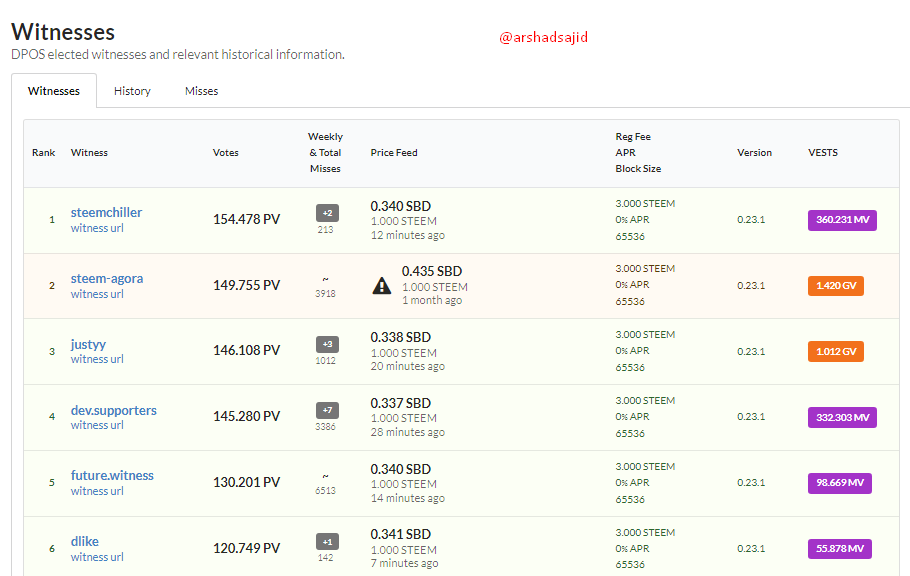Click the 120.749 PV votes value
Viewport: 910px width, 576px height.
pos(247,549)
